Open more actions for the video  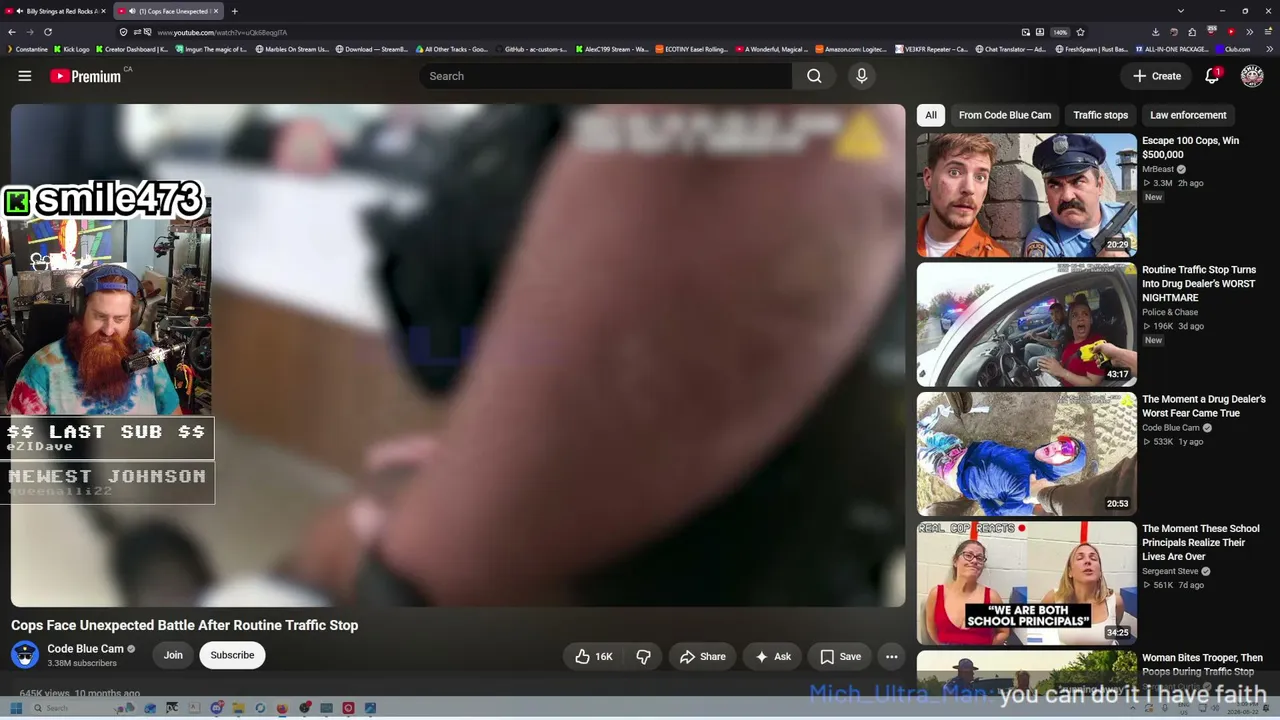(892, 657)
